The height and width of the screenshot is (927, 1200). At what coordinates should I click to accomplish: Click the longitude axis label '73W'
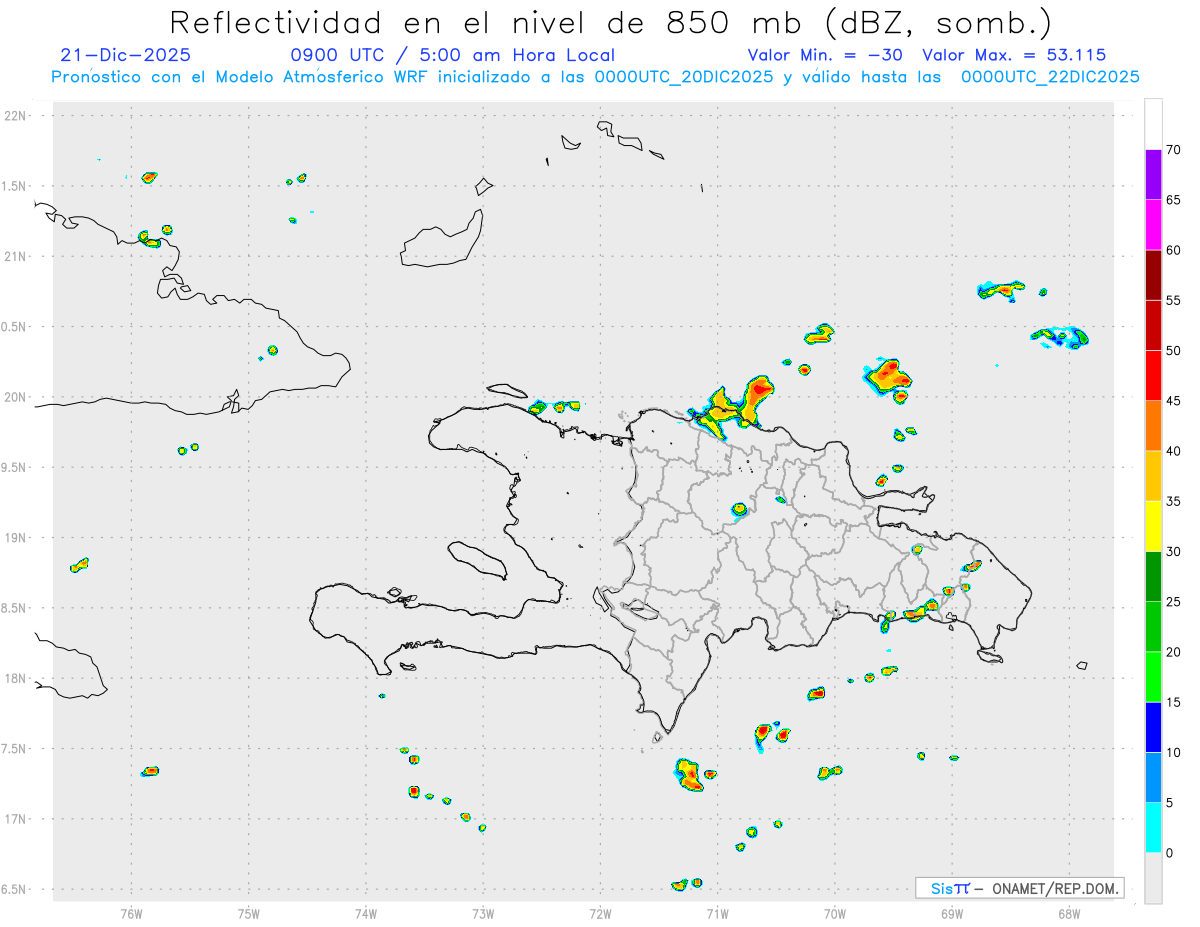[x=483, y=913]
